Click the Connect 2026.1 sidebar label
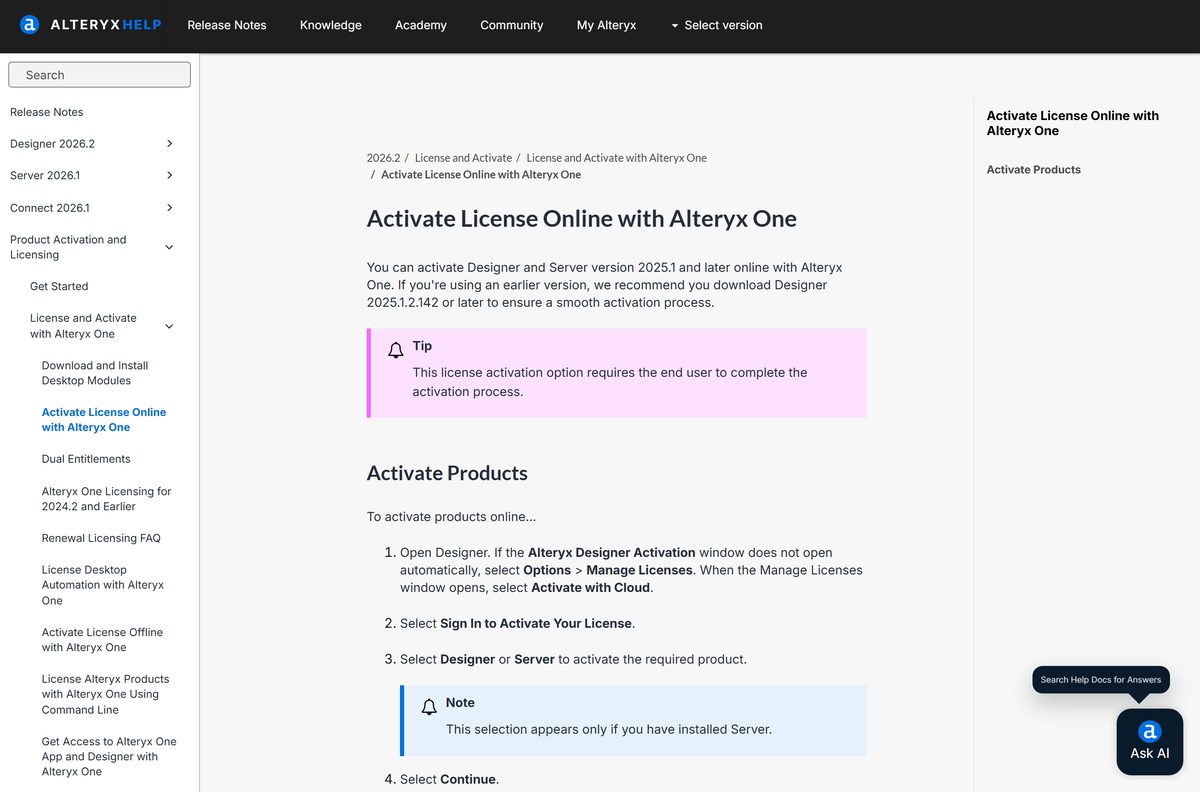Screen dimensions: 1200x792 pos(49,208)
